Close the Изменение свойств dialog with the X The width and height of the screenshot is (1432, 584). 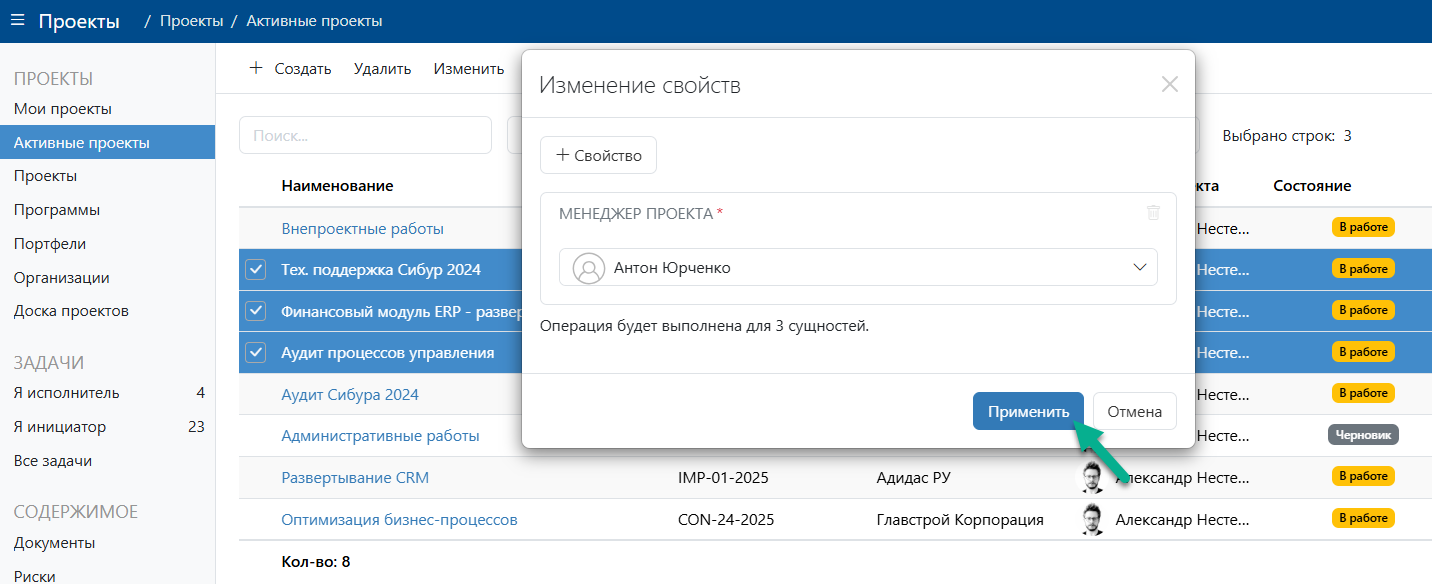[1168, 84]
